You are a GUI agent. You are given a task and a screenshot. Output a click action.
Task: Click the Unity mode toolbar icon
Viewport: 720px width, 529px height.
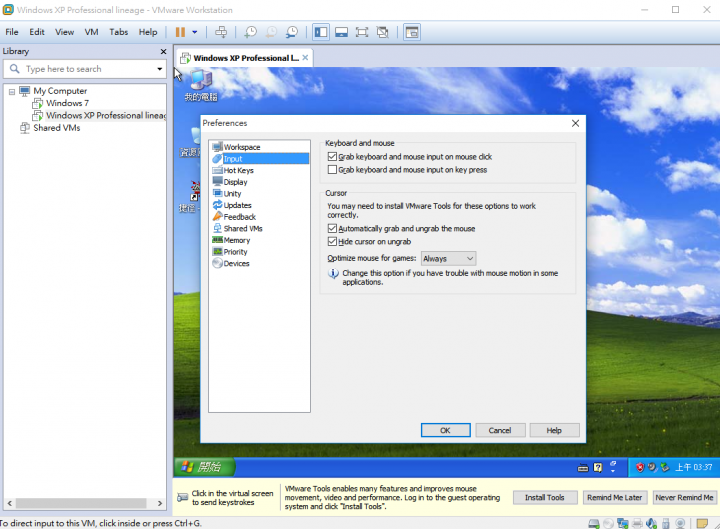point(382,32)
